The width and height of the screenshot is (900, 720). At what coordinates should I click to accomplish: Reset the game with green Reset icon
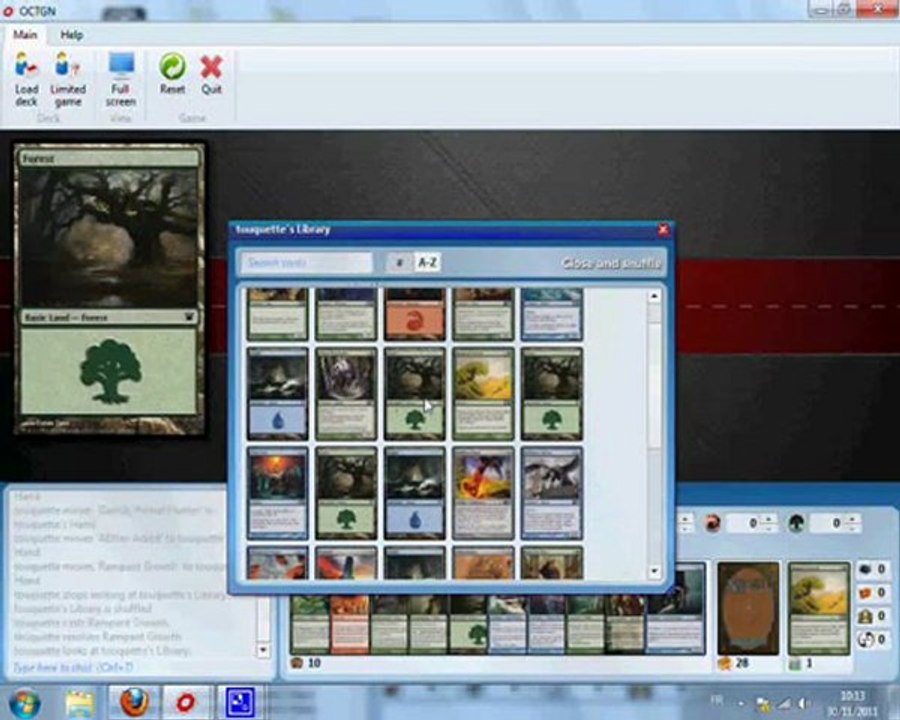(x=172, y=73)
